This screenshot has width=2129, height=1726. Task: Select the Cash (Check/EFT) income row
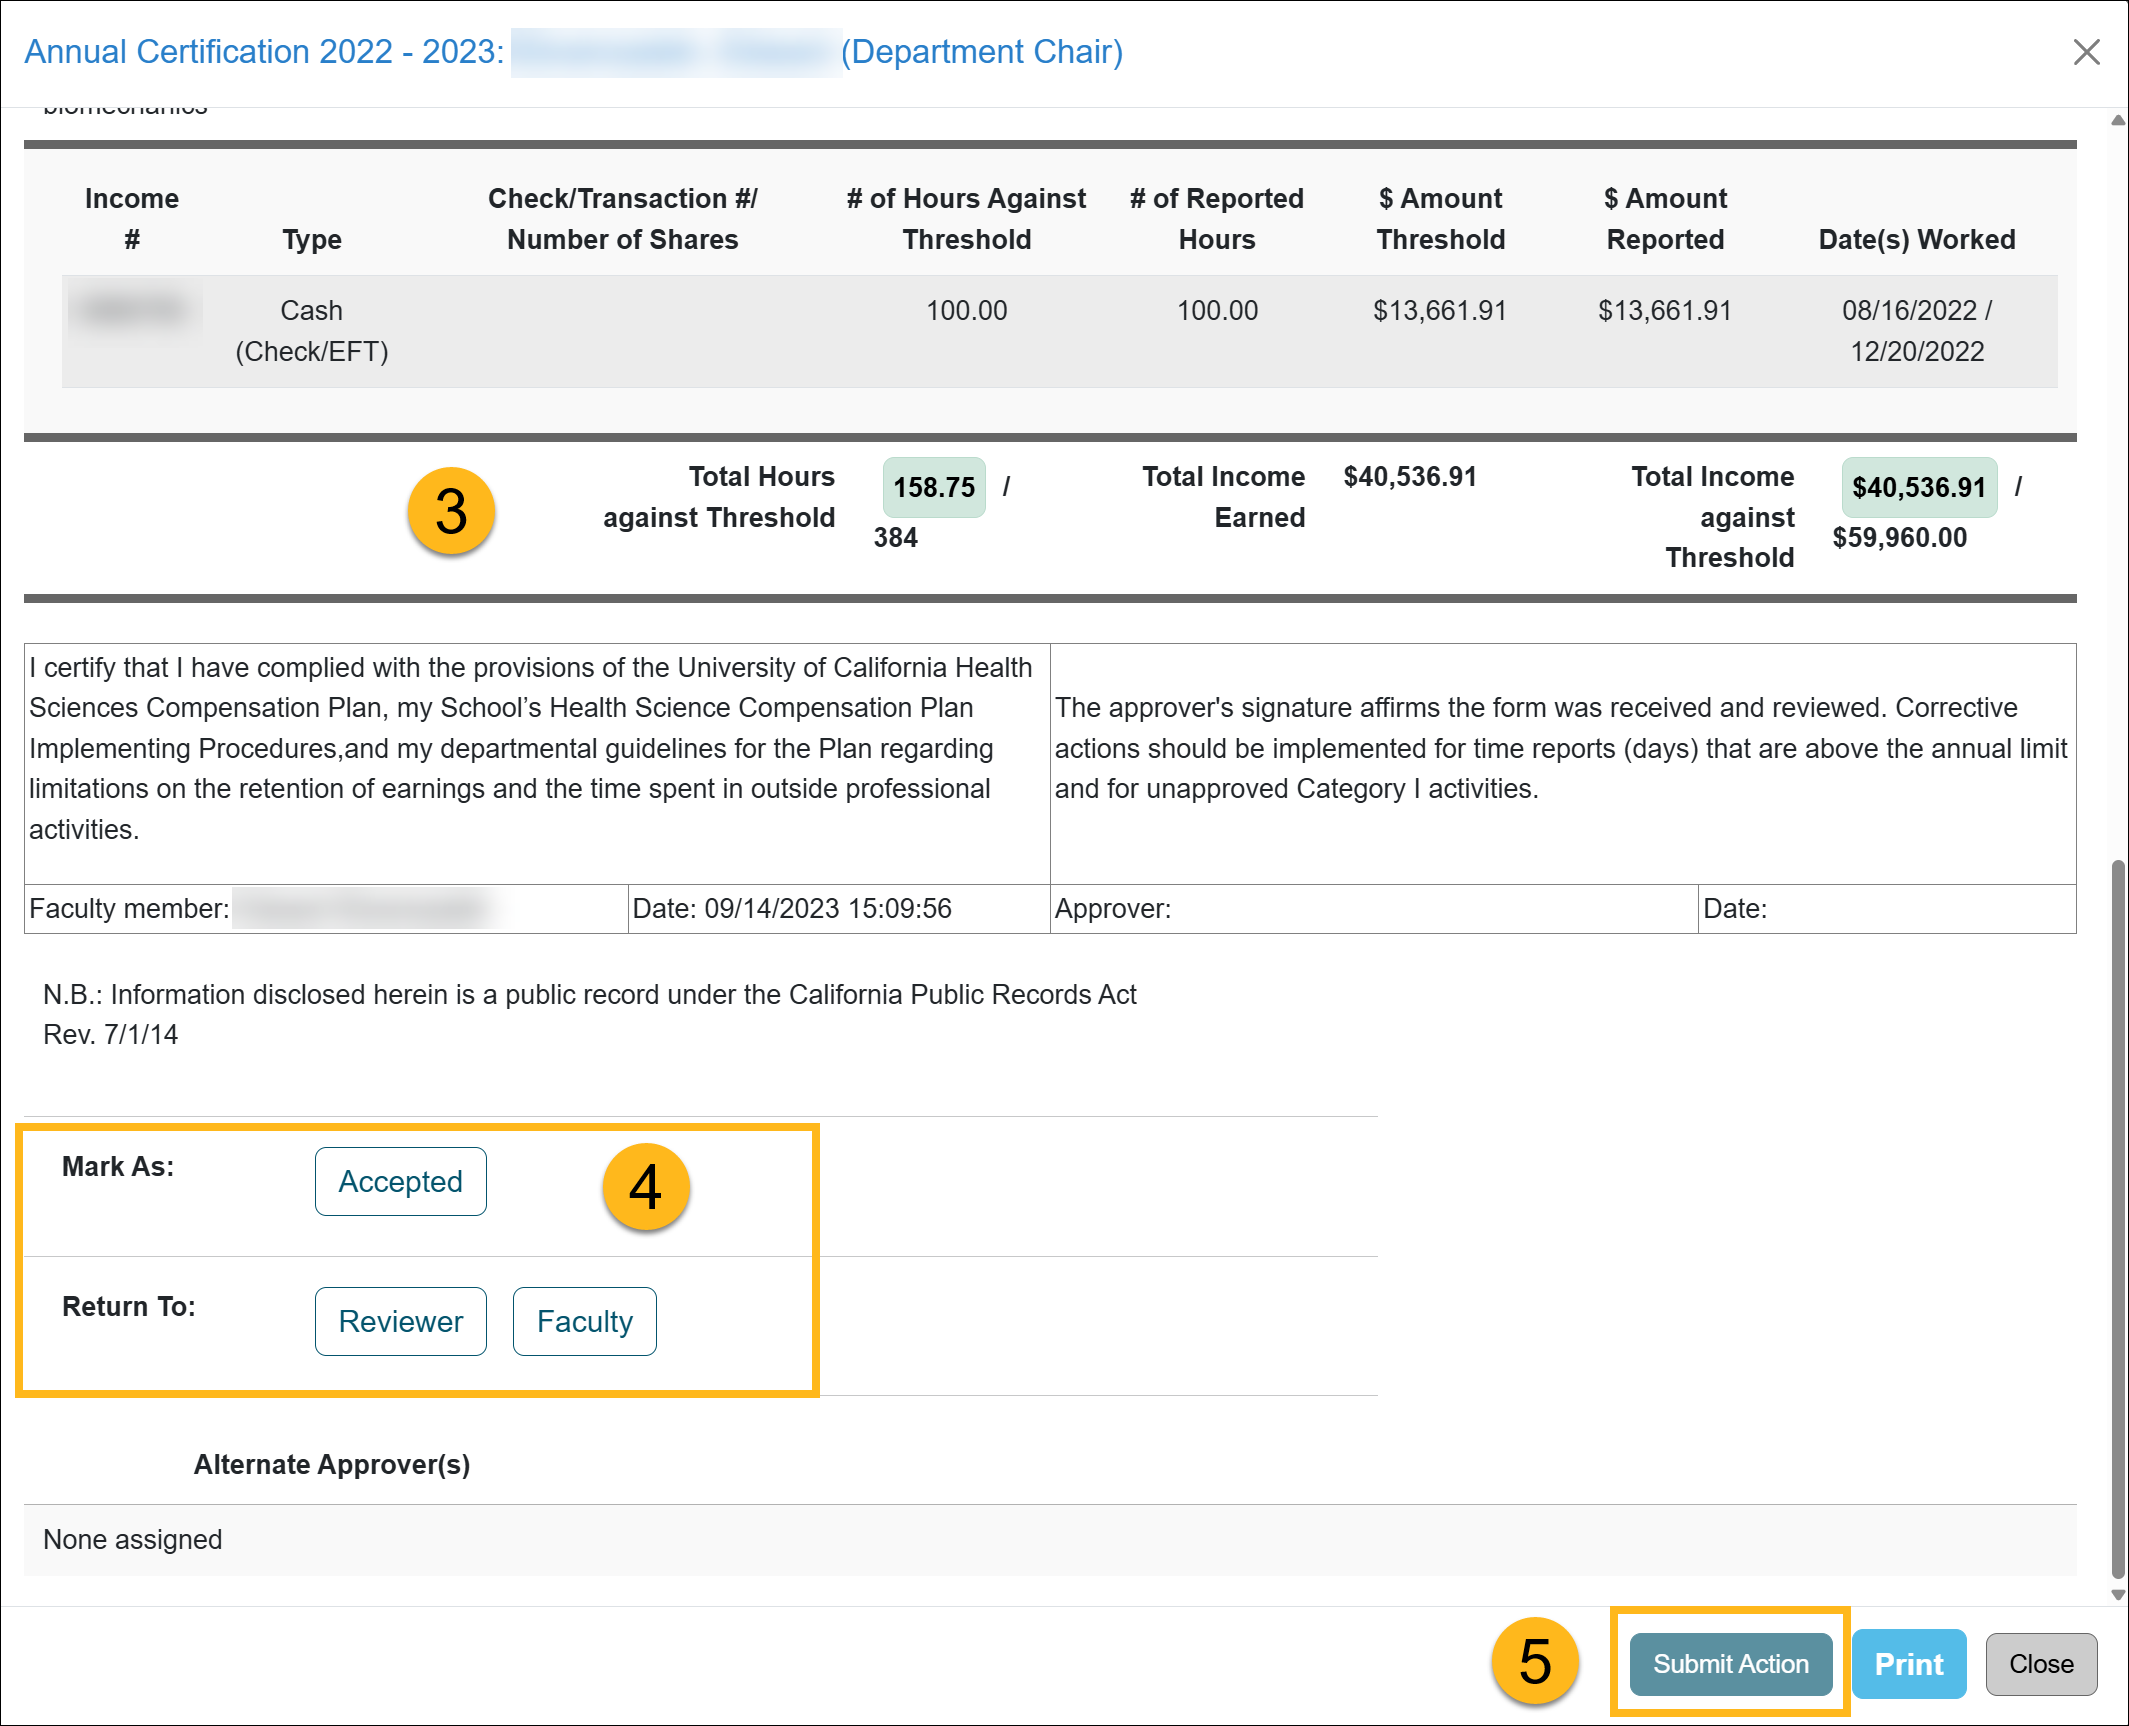311,331
